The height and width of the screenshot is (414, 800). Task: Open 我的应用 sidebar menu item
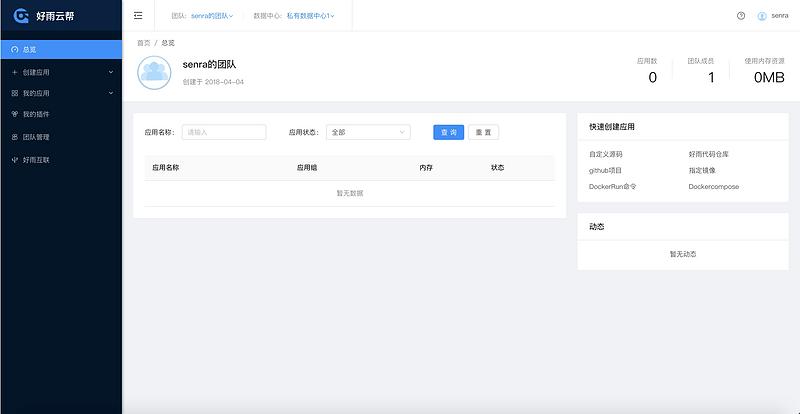(x=61, y=93)
